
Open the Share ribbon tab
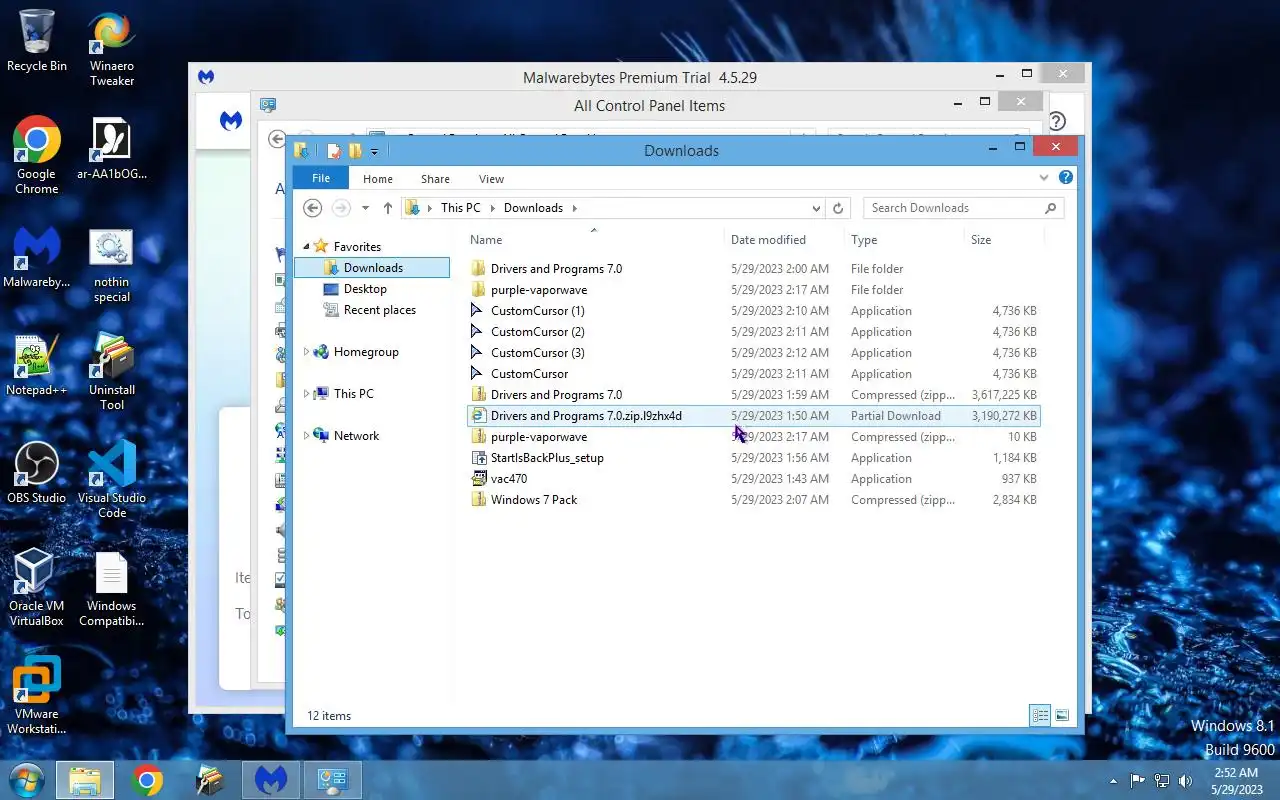pos(435,179)
